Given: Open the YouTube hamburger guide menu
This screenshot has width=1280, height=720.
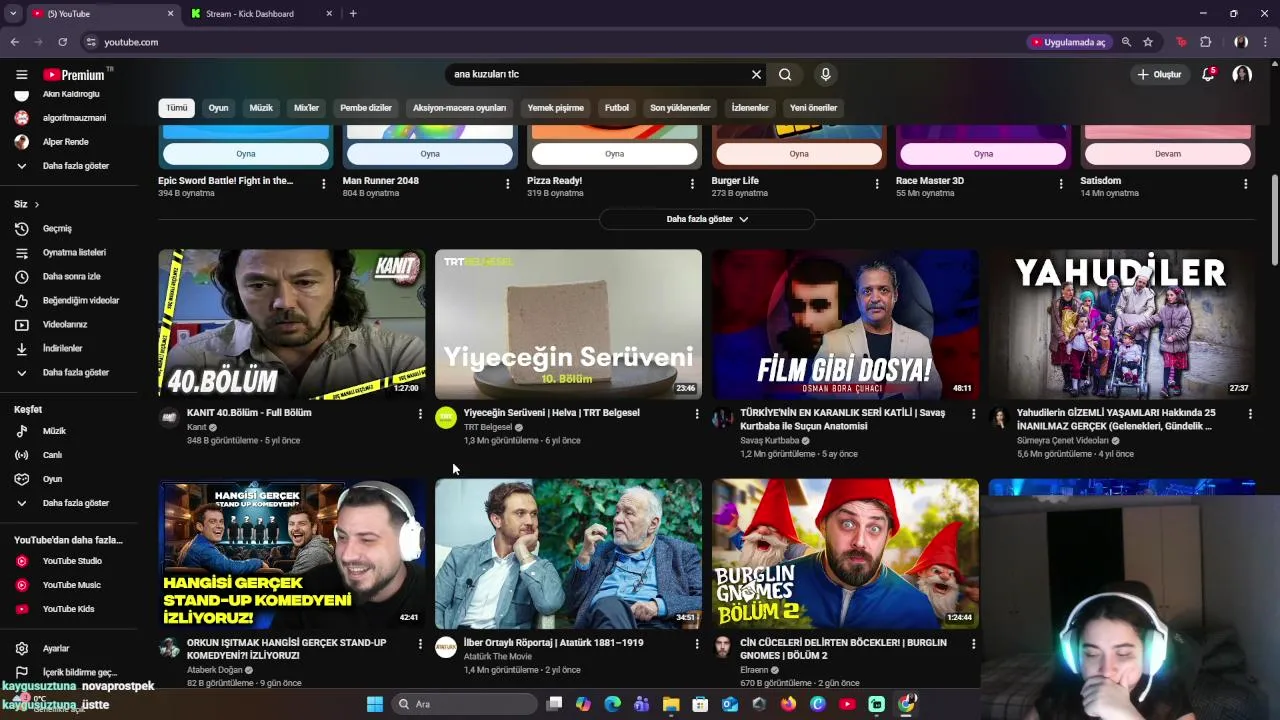Looking at the screenshot, I should (21, 74).
